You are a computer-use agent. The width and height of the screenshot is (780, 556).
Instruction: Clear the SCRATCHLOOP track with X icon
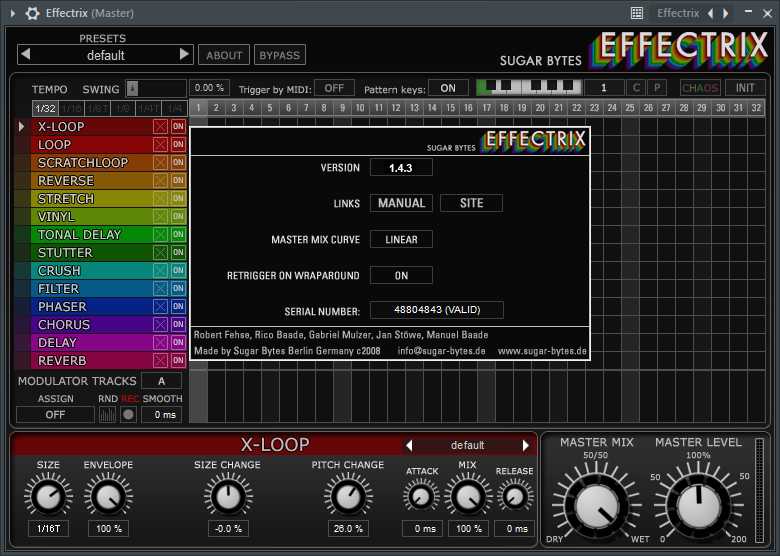tap(160, 163)
